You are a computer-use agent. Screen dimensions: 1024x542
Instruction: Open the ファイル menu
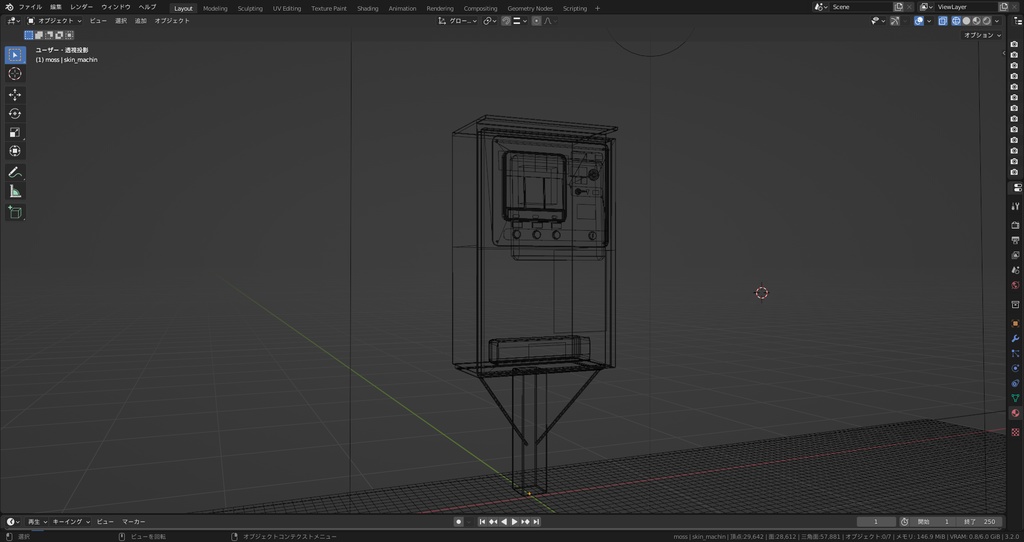coord(30,7)
